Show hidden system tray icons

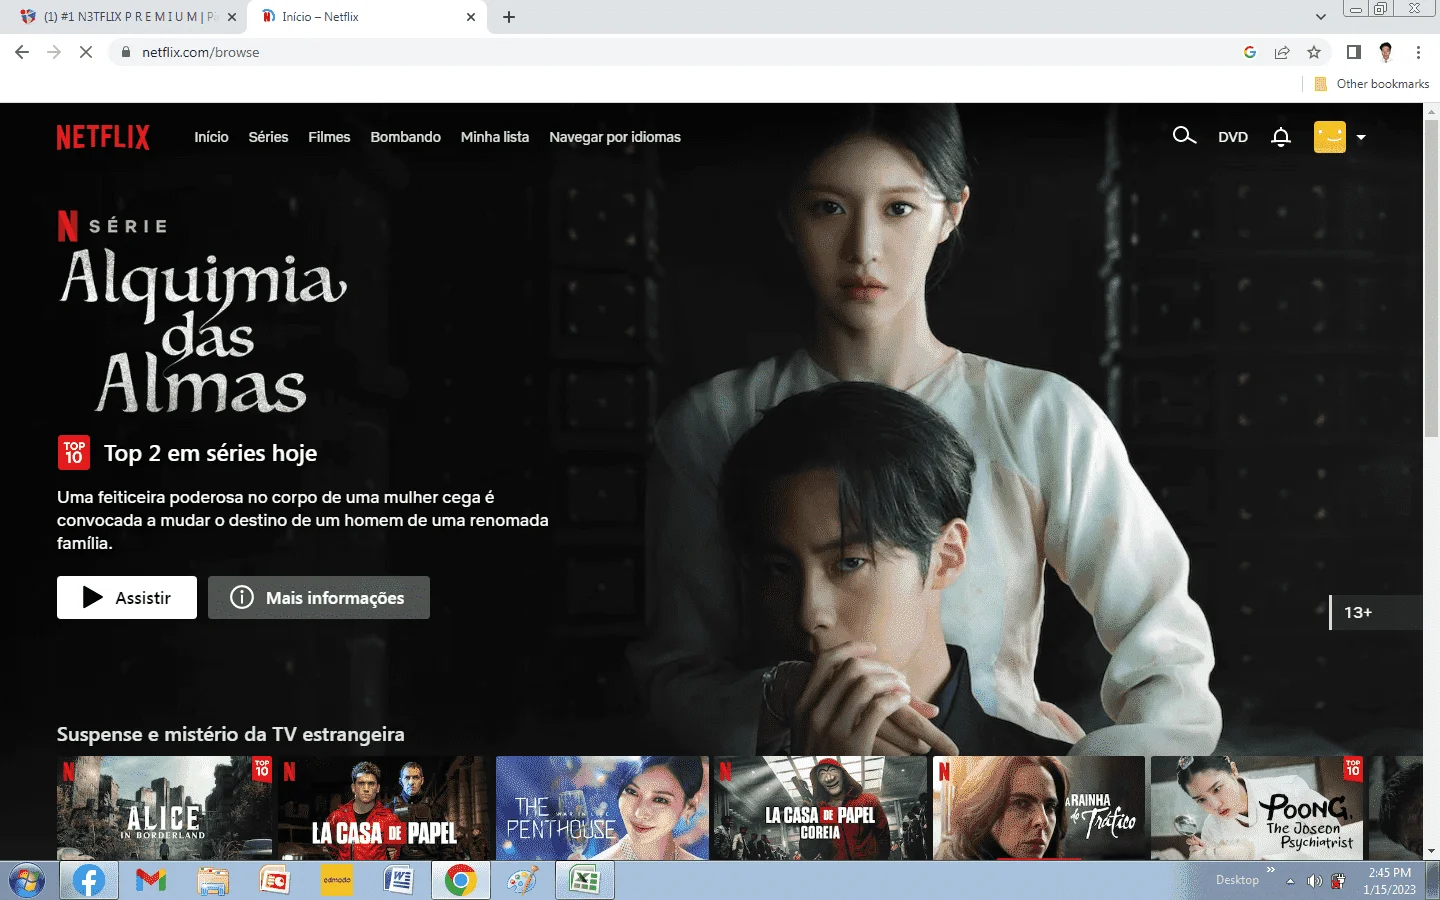point(1290,881)
